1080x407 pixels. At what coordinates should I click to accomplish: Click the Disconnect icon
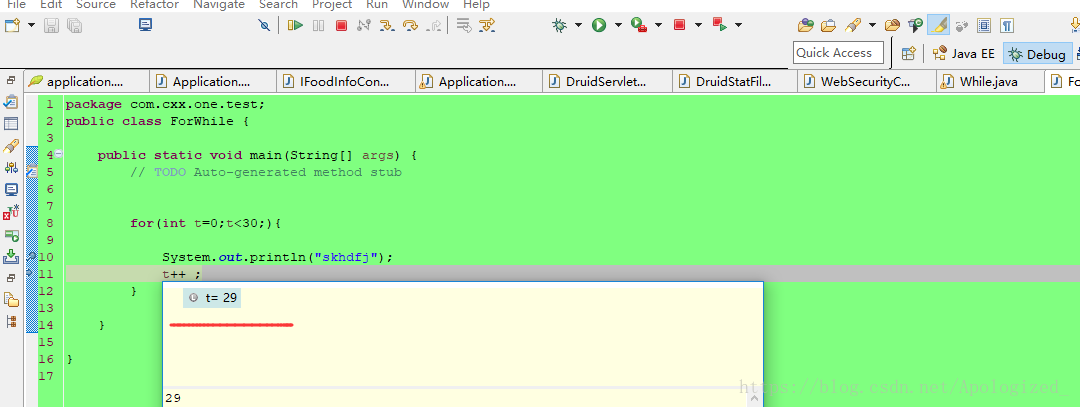[364, 25]
